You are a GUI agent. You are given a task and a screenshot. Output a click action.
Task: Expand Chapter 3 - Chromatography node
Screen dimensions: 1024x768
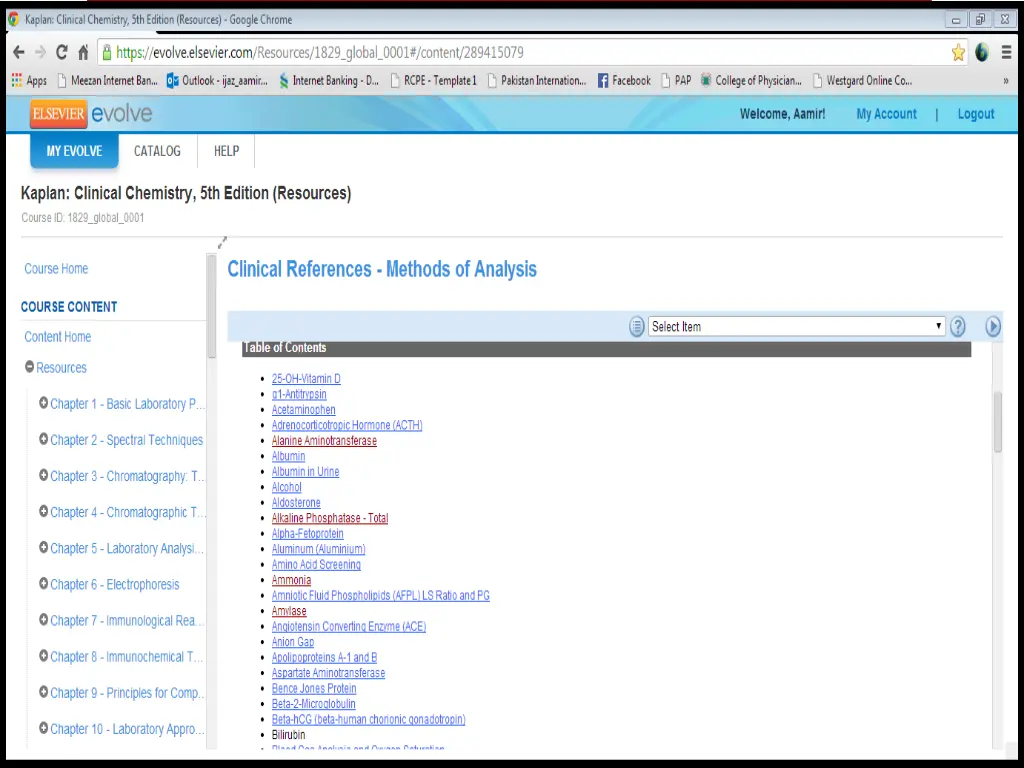[43, 475]
